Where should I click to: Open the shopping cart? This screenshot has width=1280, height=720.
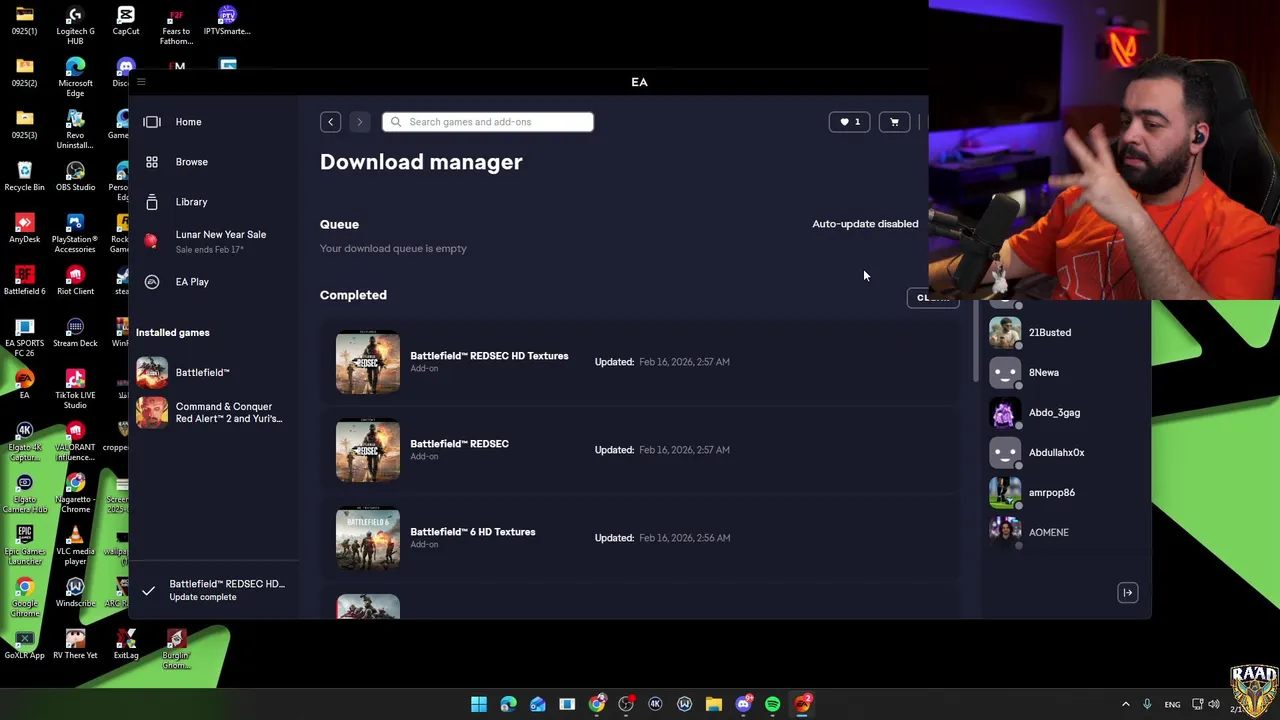(894, 122)
